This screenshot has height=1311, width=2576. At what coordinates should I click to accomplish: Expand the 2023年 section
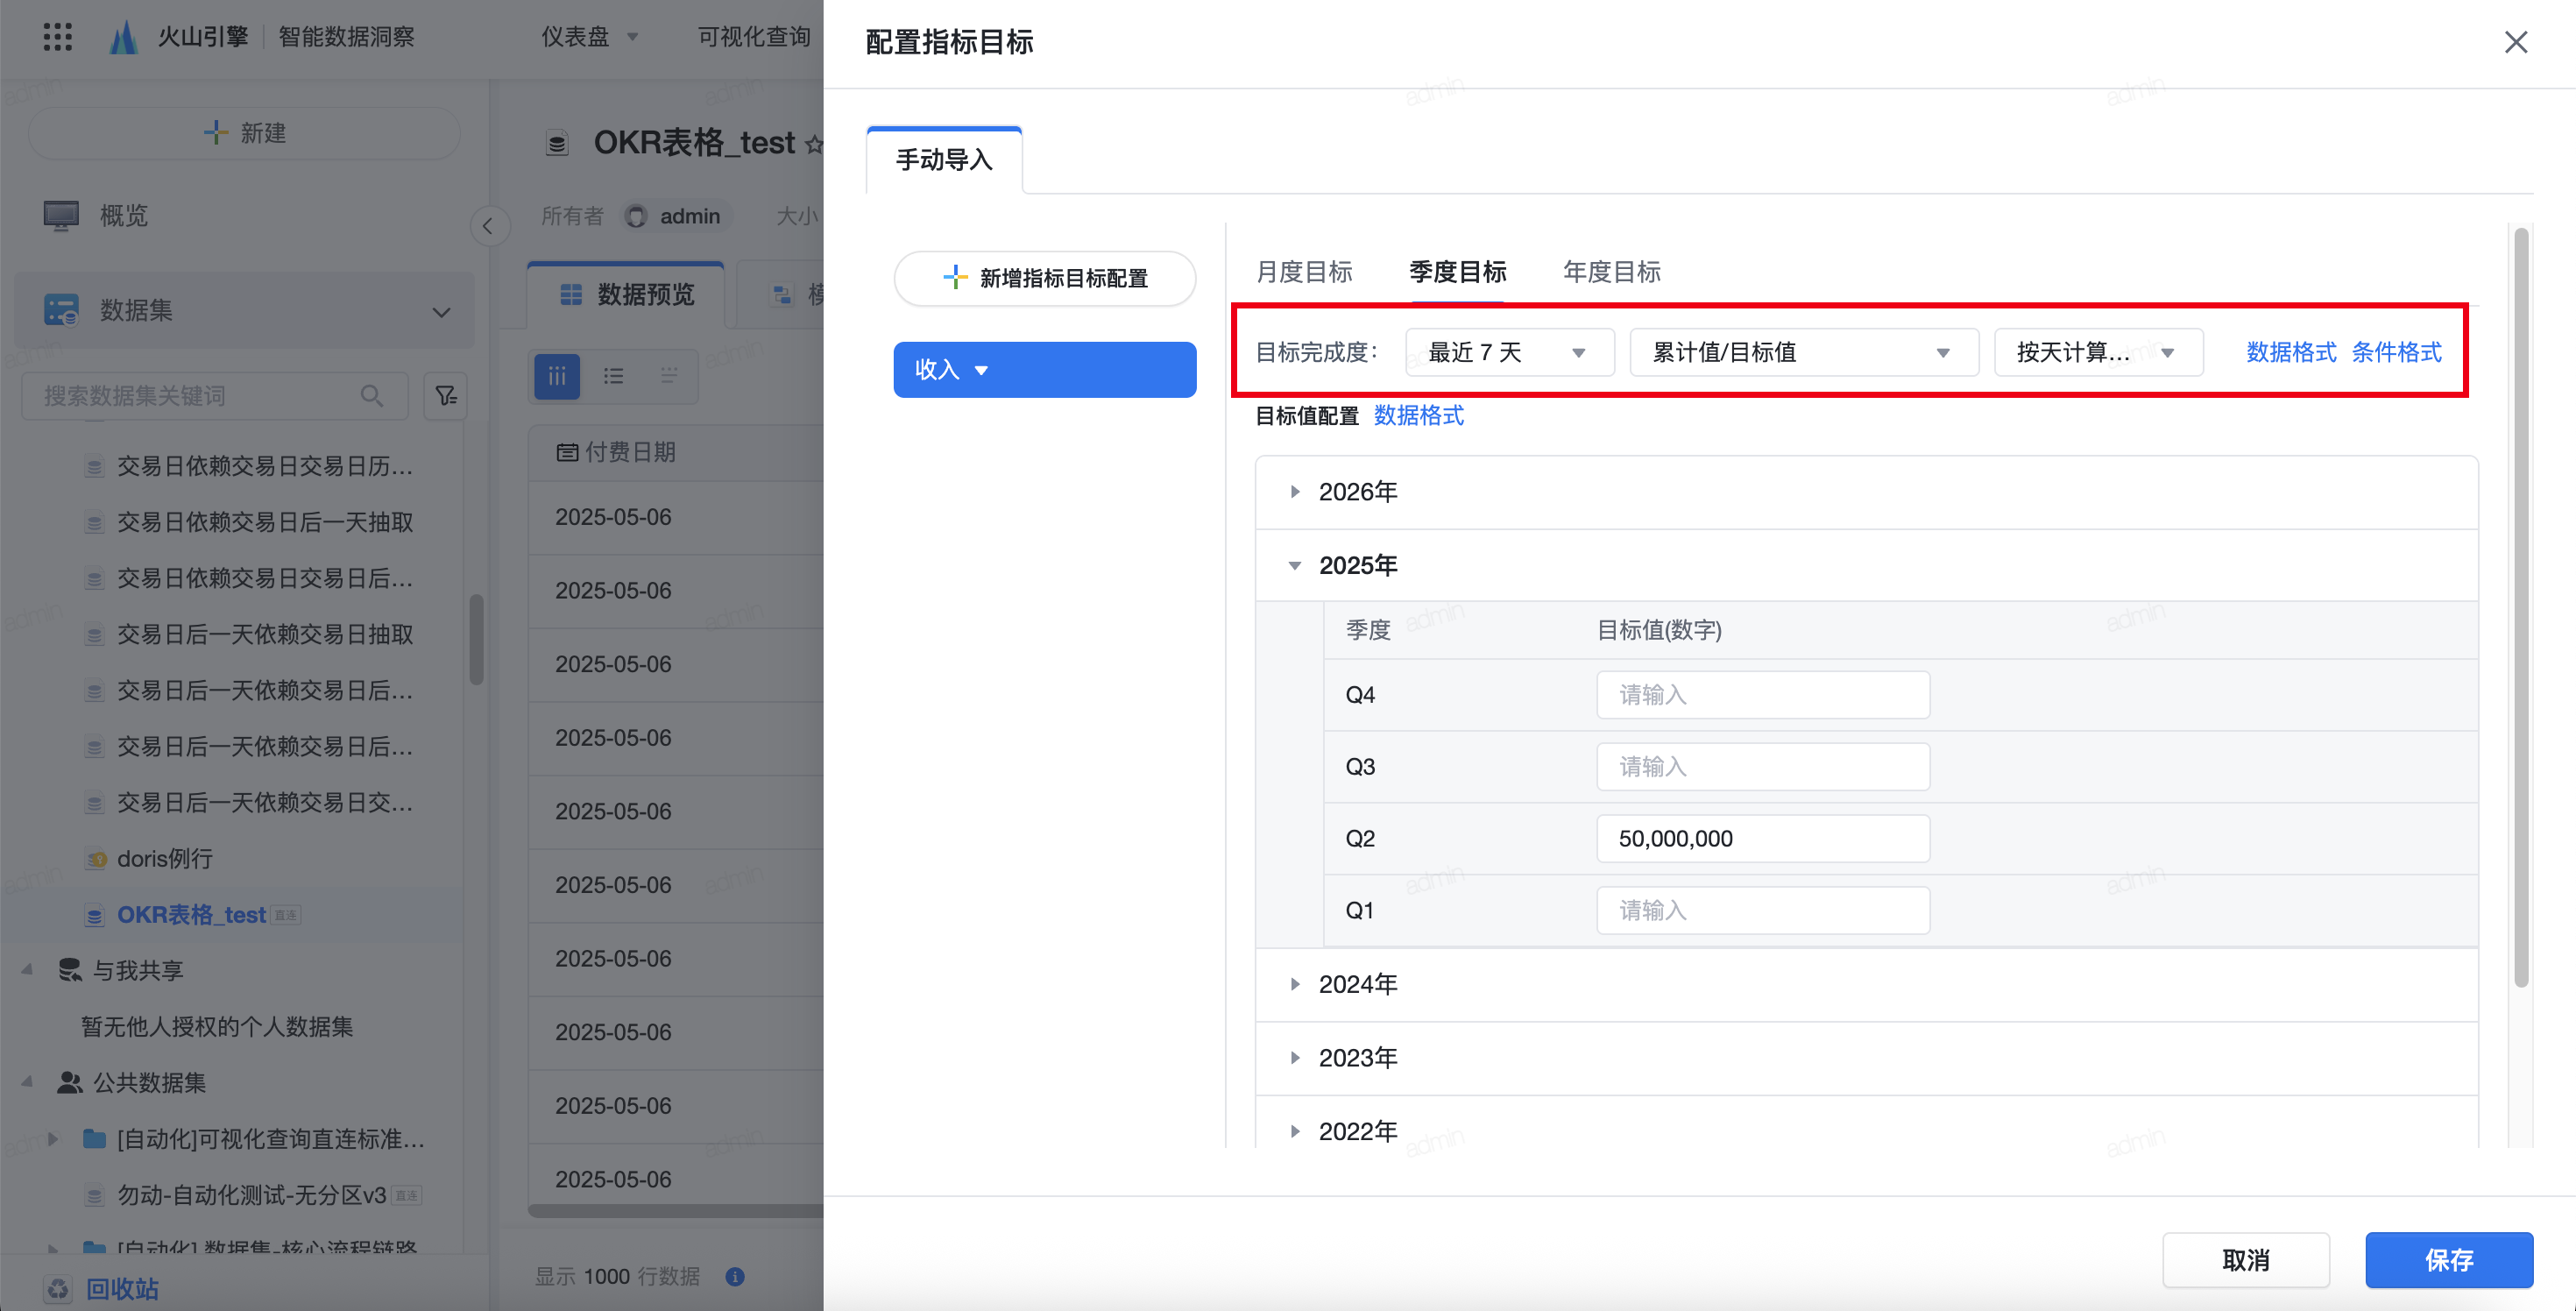1295,1057
